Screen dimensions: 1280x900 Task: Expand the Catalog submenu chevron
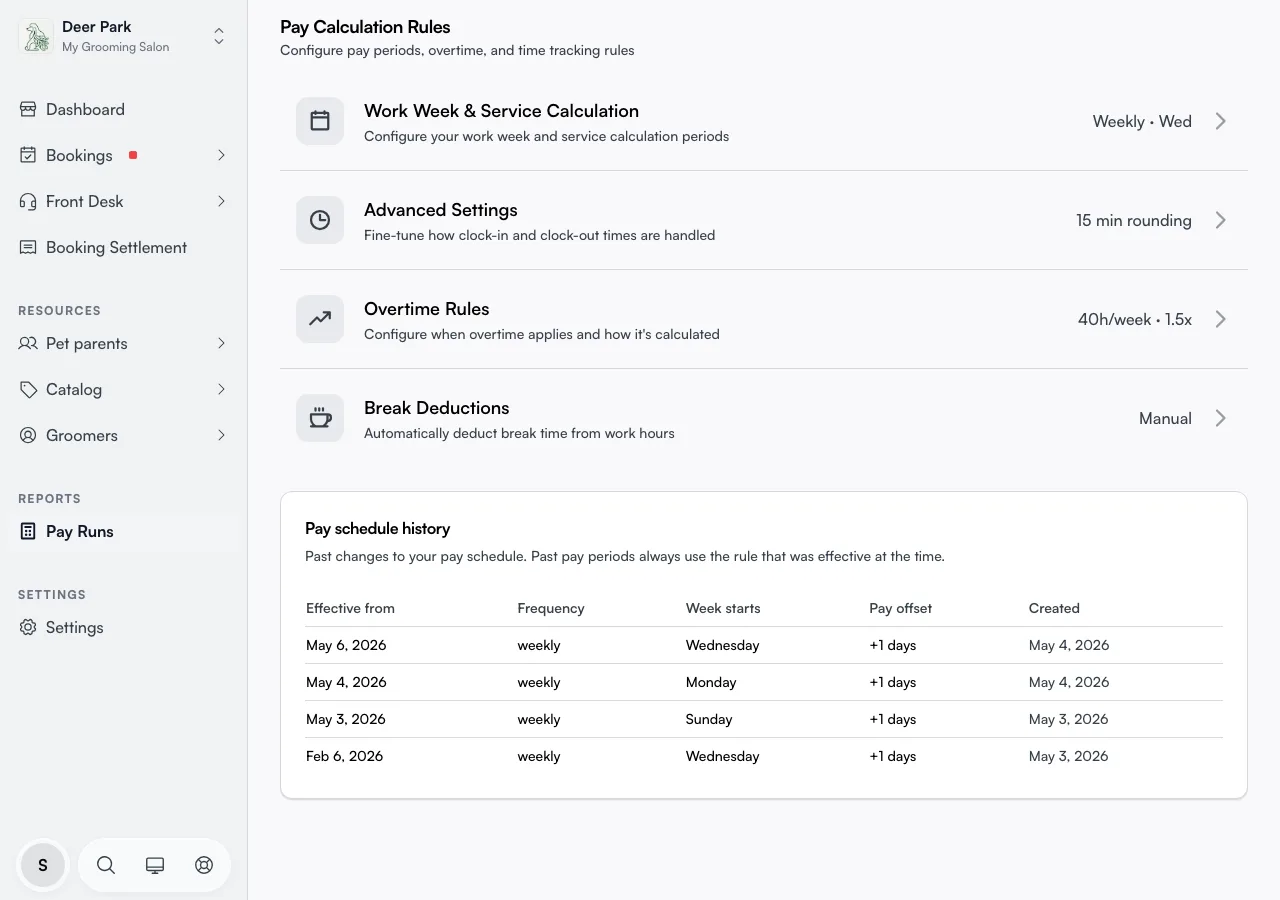[221, 389]
